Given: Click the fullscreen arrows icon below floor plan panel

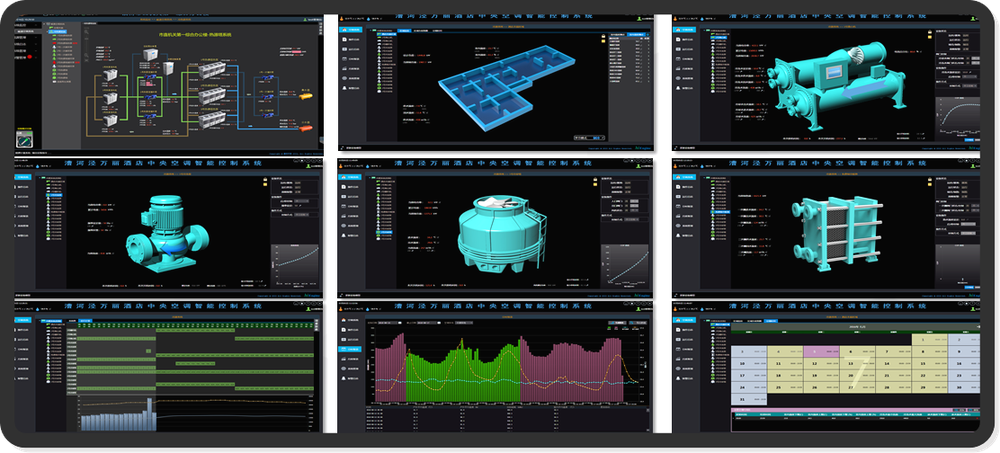Looking at the screenshot, I should (342, 147).
